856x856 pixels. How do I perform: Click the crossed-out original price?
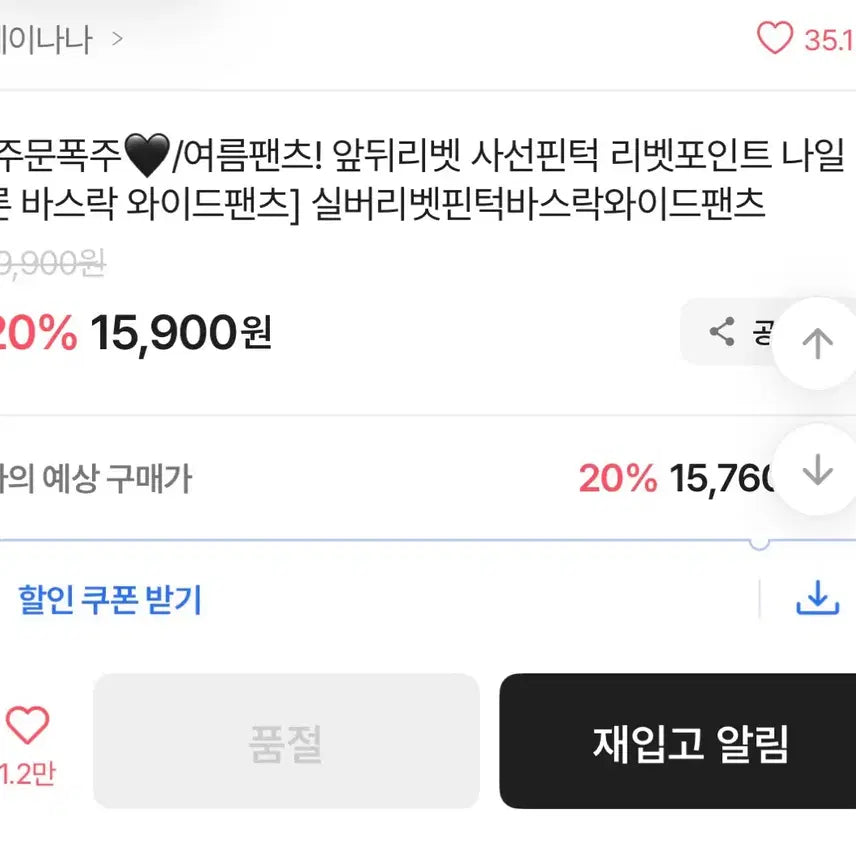[x=52, y=263]
